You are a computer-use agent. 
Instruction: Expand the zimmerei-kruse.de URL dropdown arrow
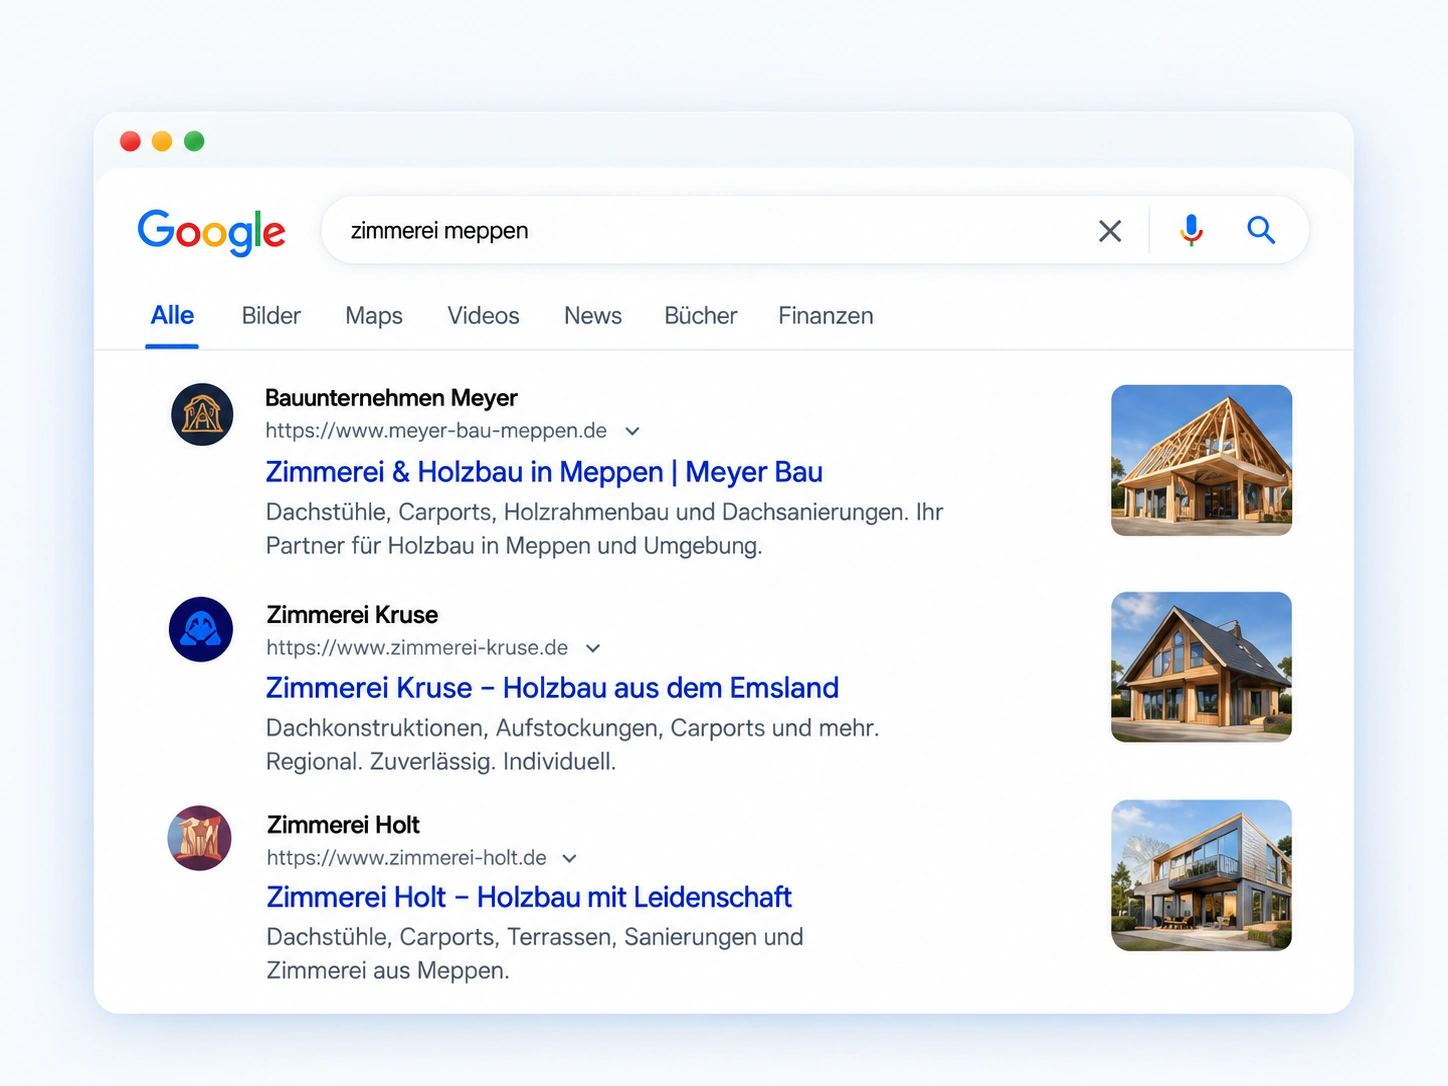(x=593, y=648)
